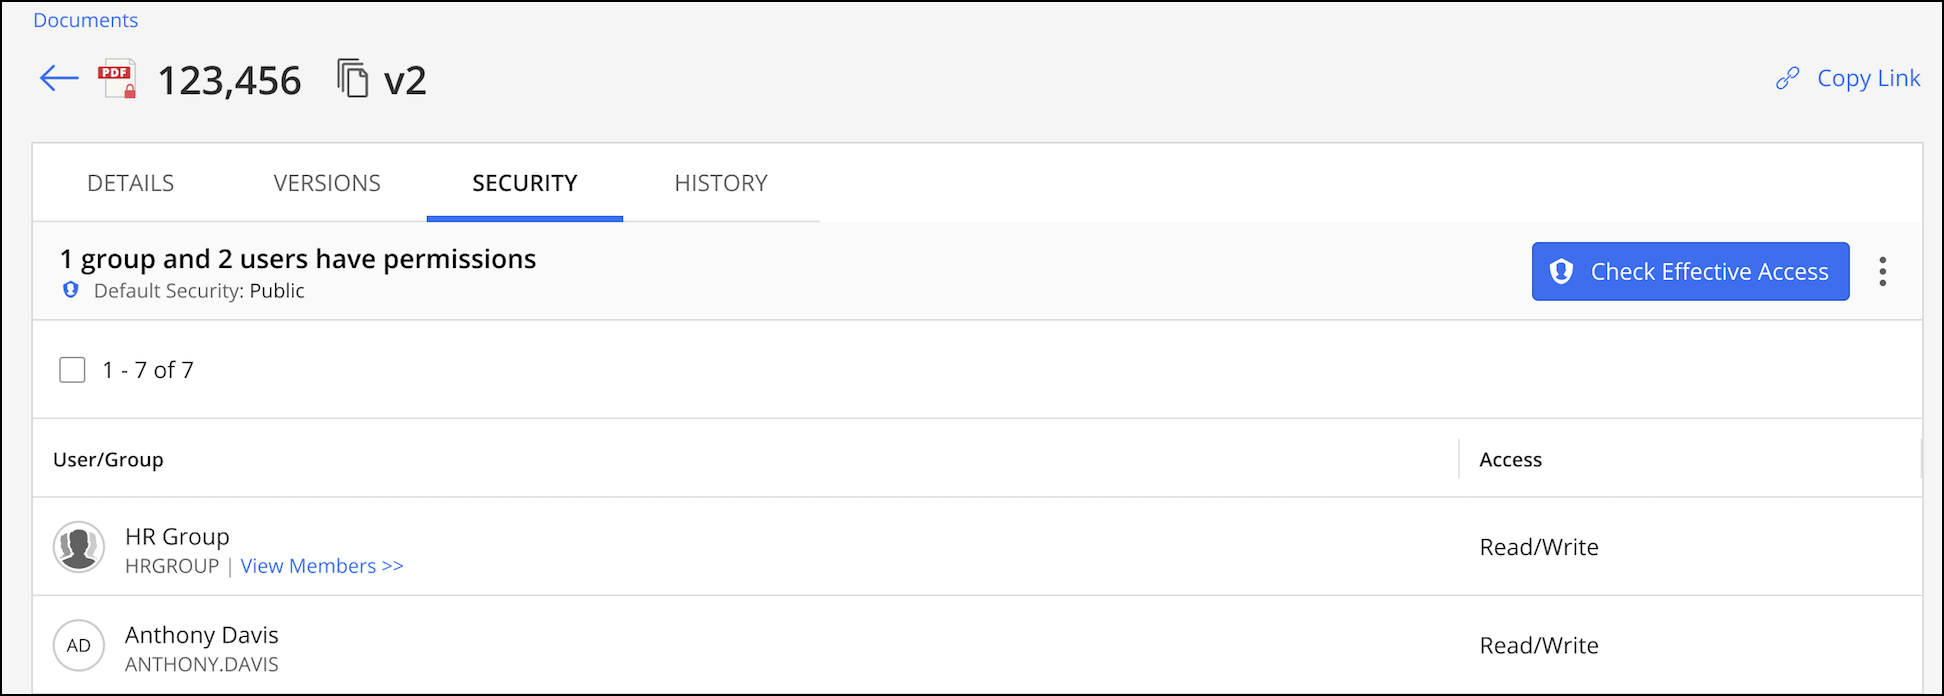Open the three-dot more options menu

click(1882, 272)
